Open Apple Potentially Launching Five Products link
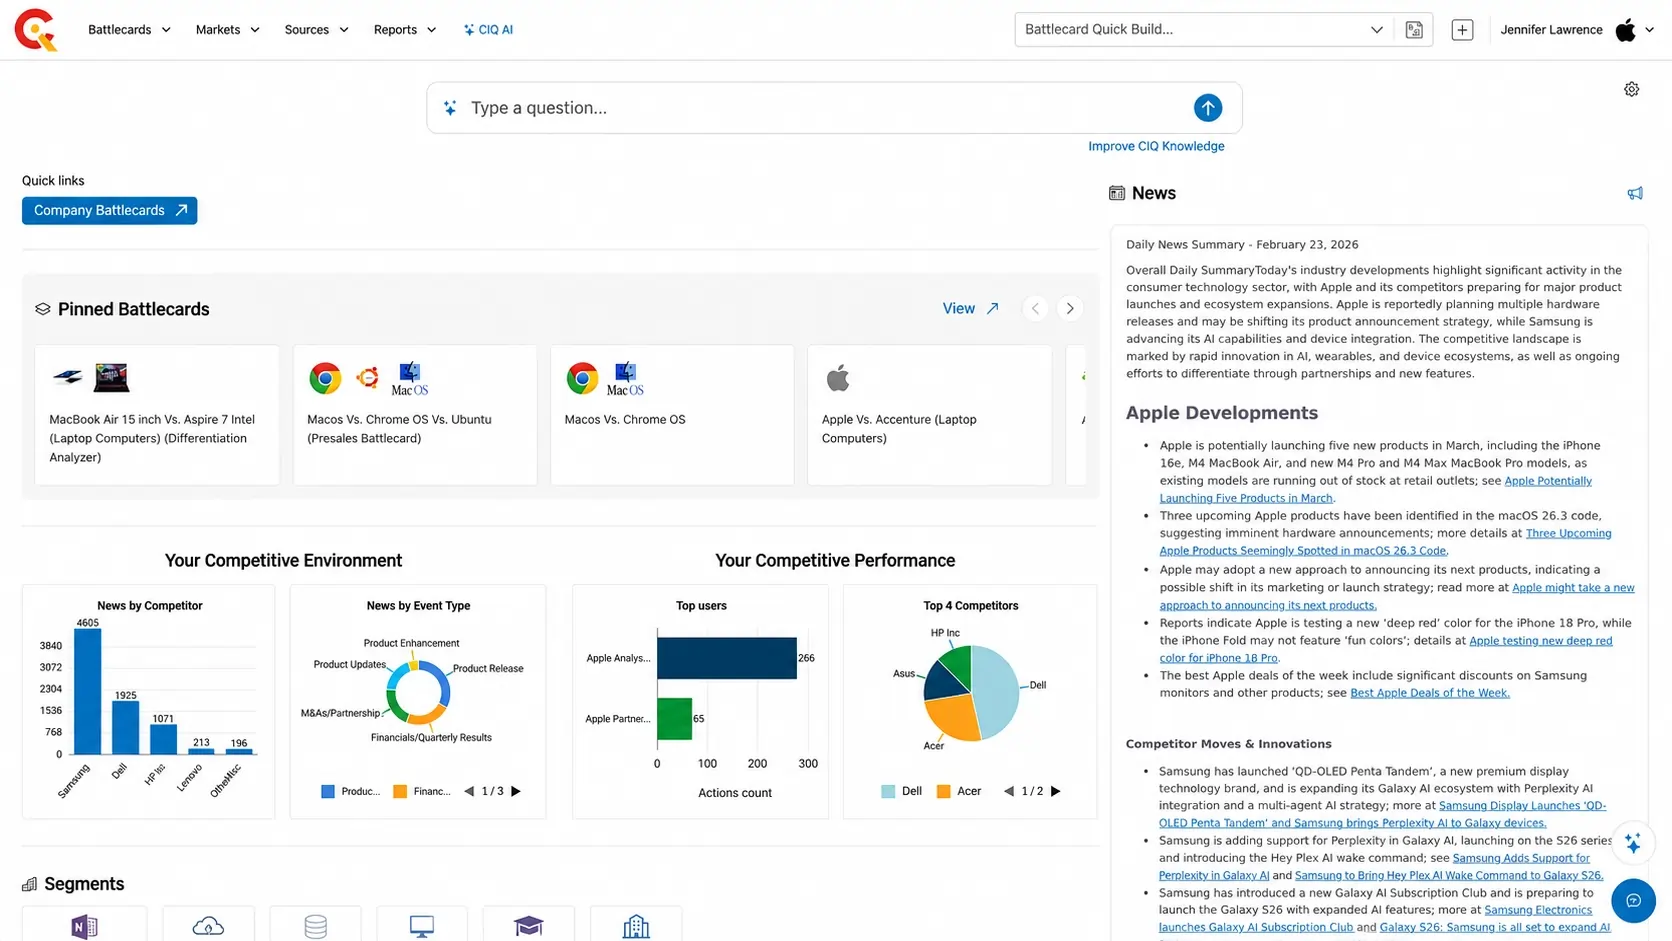Screen dimensions: 1672x941 [x=1375, y=489]
